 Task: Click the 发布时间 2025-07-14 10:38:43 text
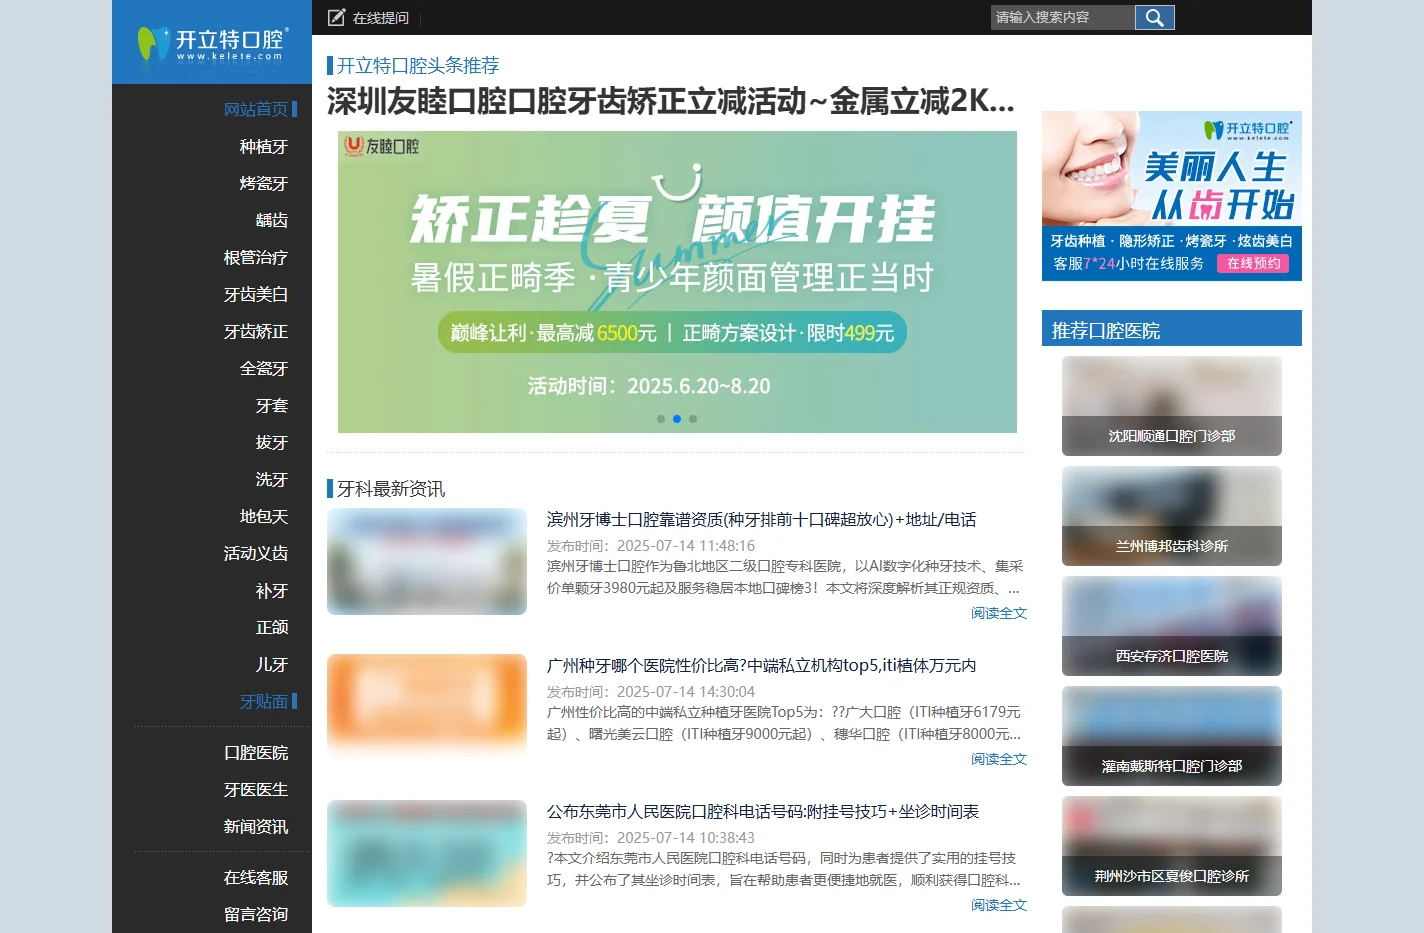coord(651,838)
